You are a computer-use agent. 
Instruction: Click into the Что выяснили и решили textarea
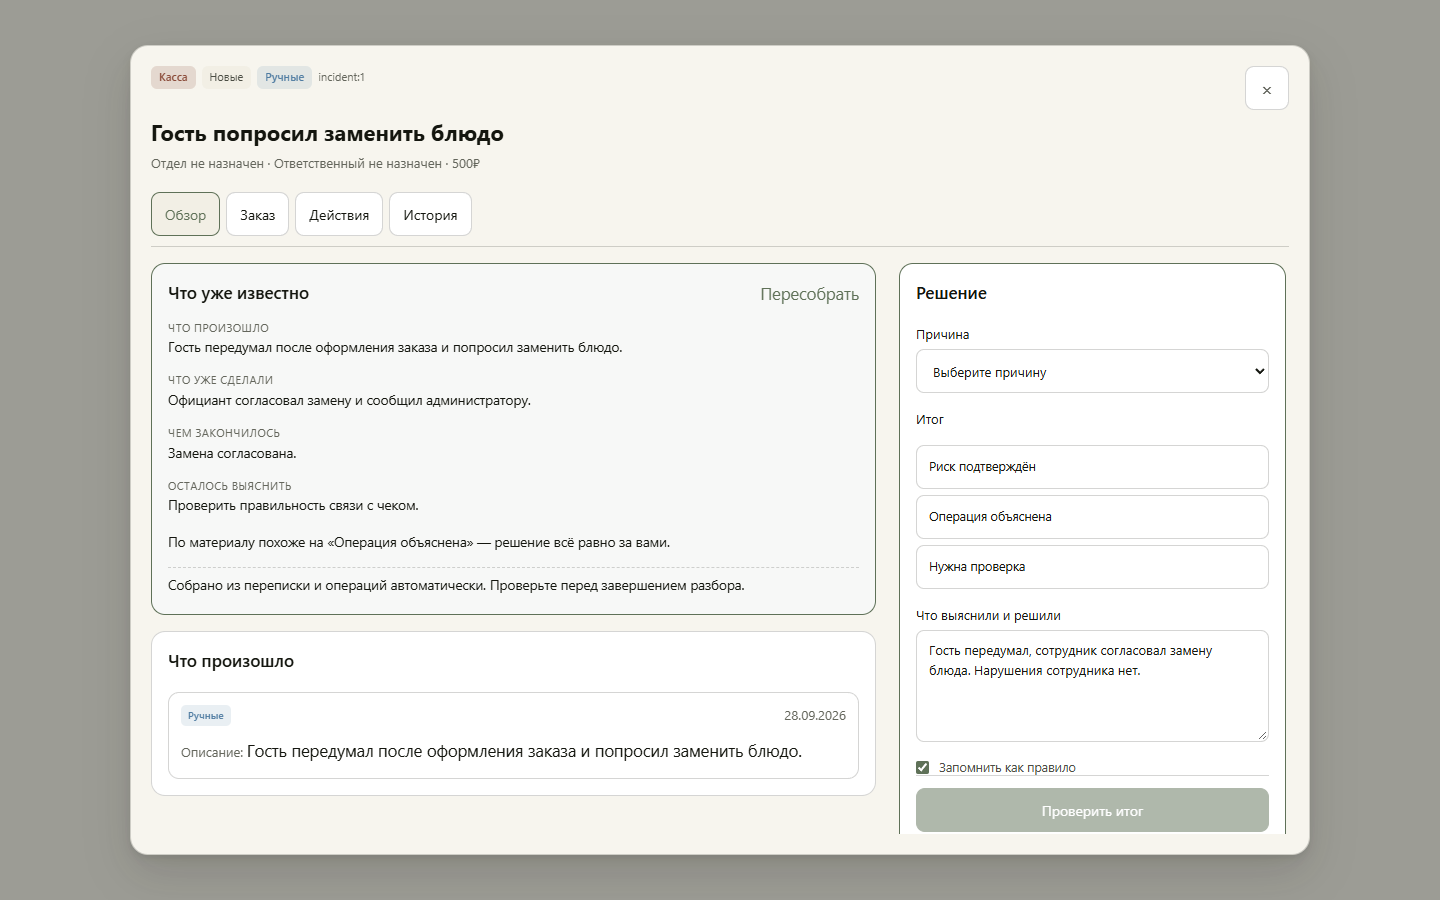click(1092, 686)
